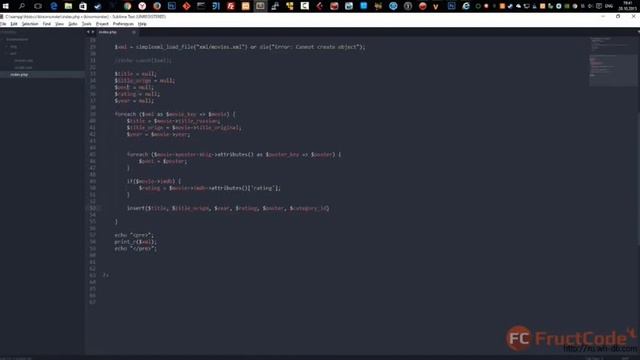This screenshot has width=640, height=360.
Task: Open the Selection menu
Action: [30, 24]
